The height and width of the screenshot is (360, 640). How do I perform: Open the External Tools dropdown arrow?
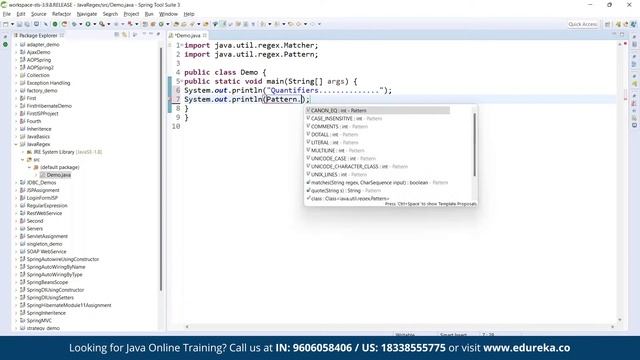(x=109, y=24)
